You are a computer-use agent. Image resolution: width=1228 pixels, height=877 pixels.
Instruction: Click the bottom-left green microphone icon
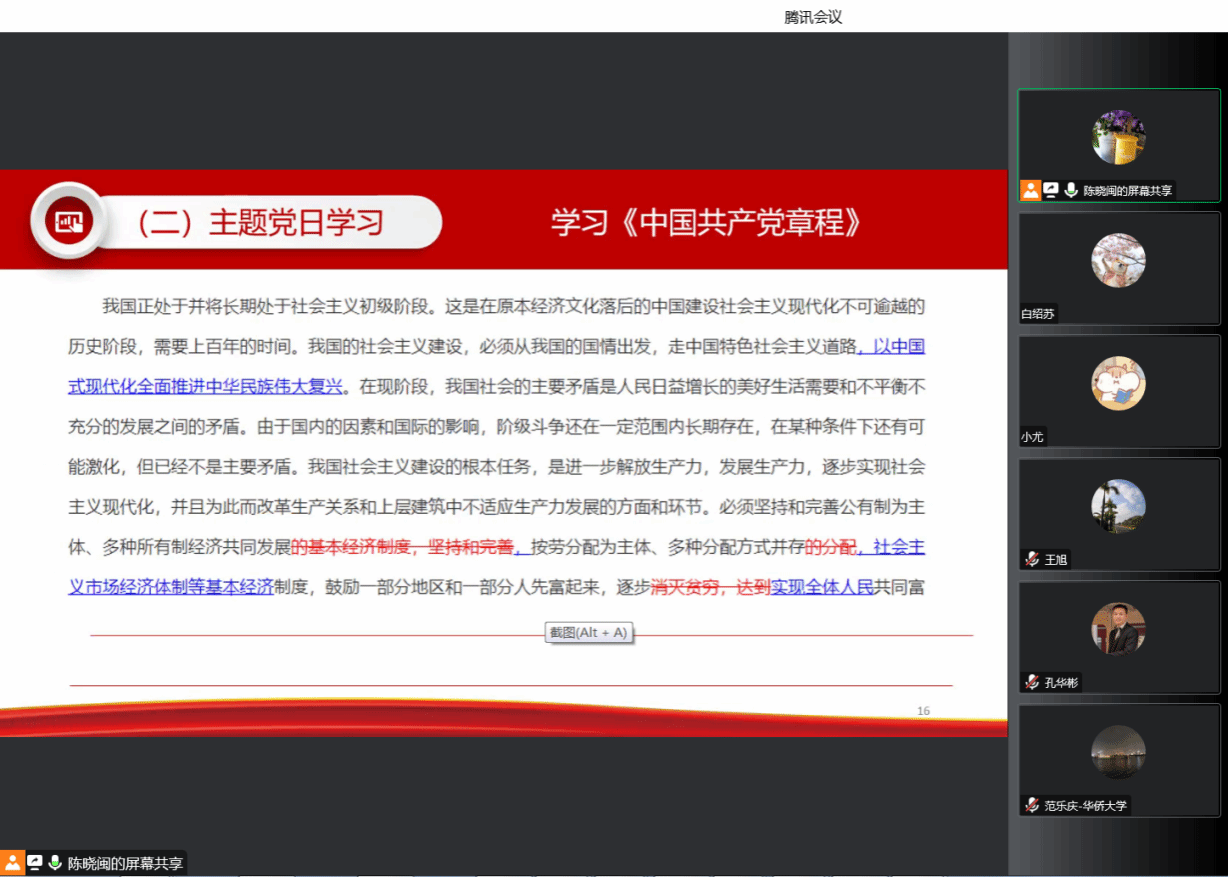click(54, 863)
